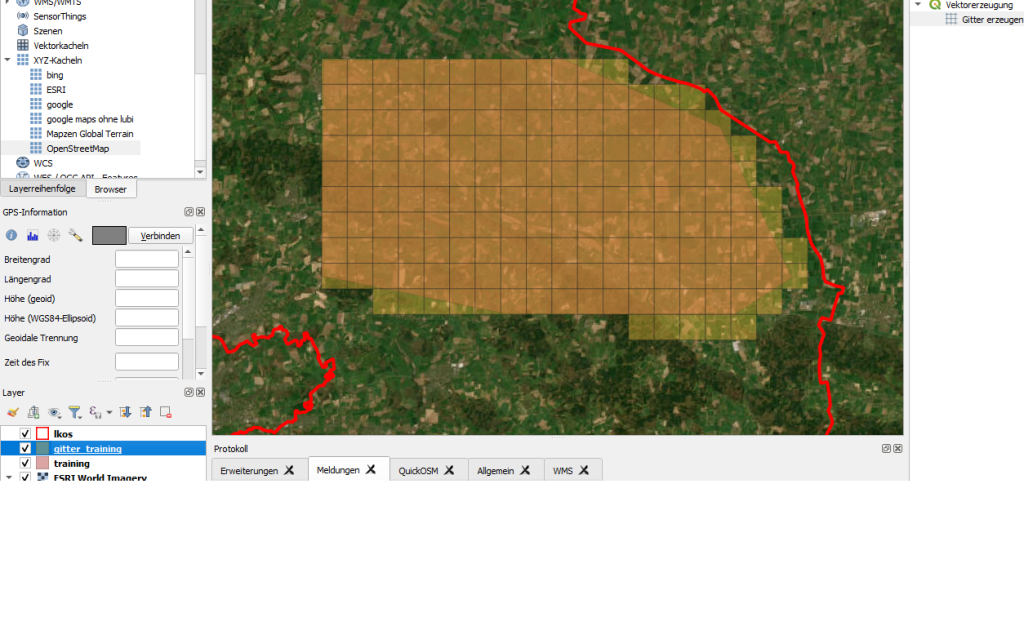1024x617 pixels.
Task: Click the Verbinden button
Action: coord(161,236)
